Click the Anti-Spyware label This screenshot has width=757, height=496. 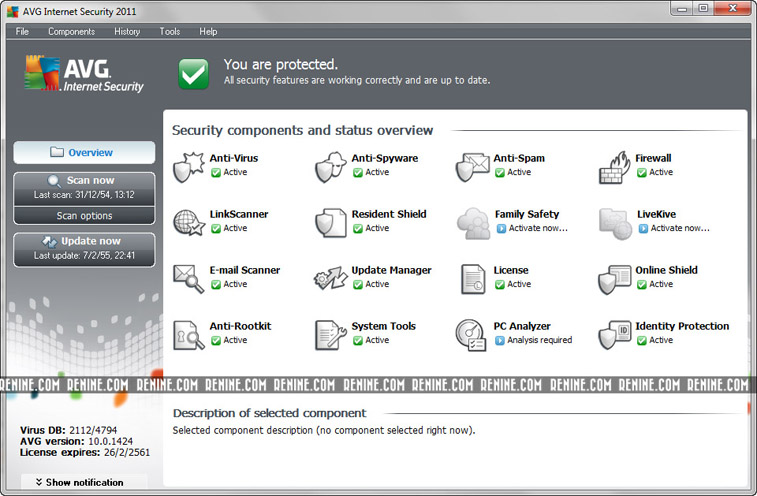pyautogui.click(x=385, y=158)
